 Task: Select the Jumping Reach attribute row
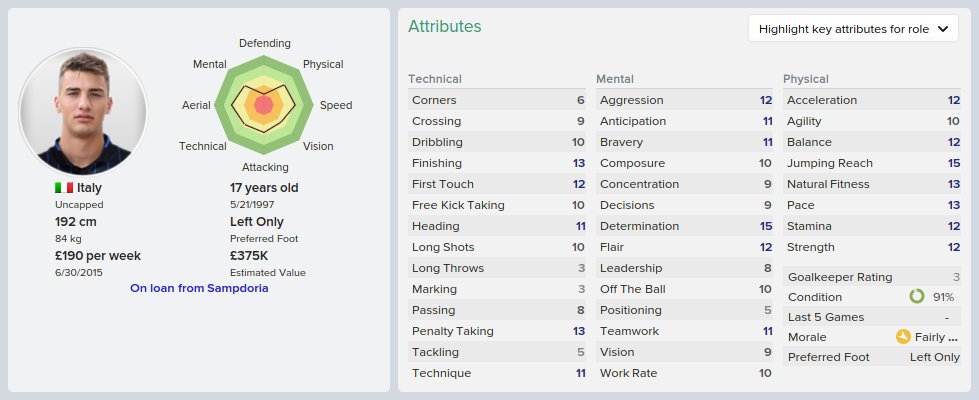874,163
